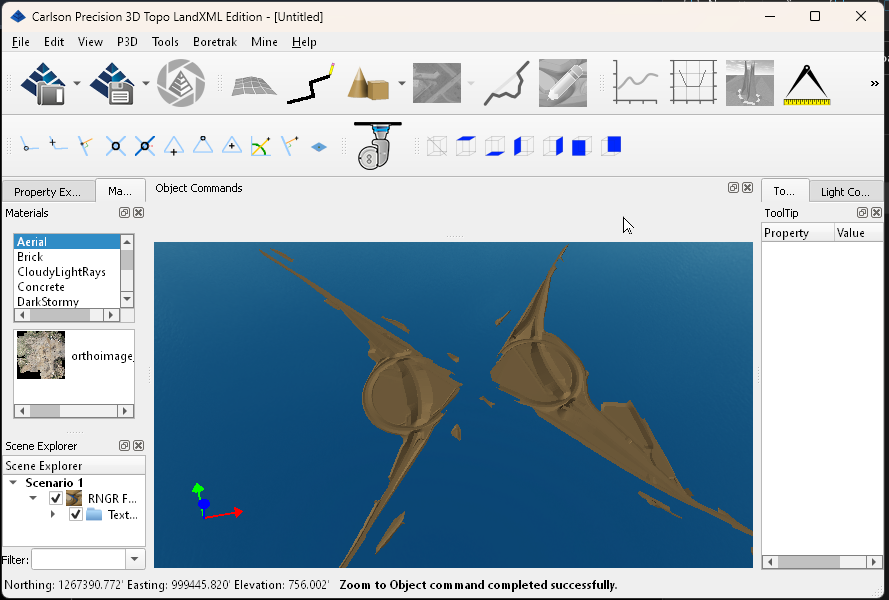
Task: Open the File menu
Action: tap(20, 42)
